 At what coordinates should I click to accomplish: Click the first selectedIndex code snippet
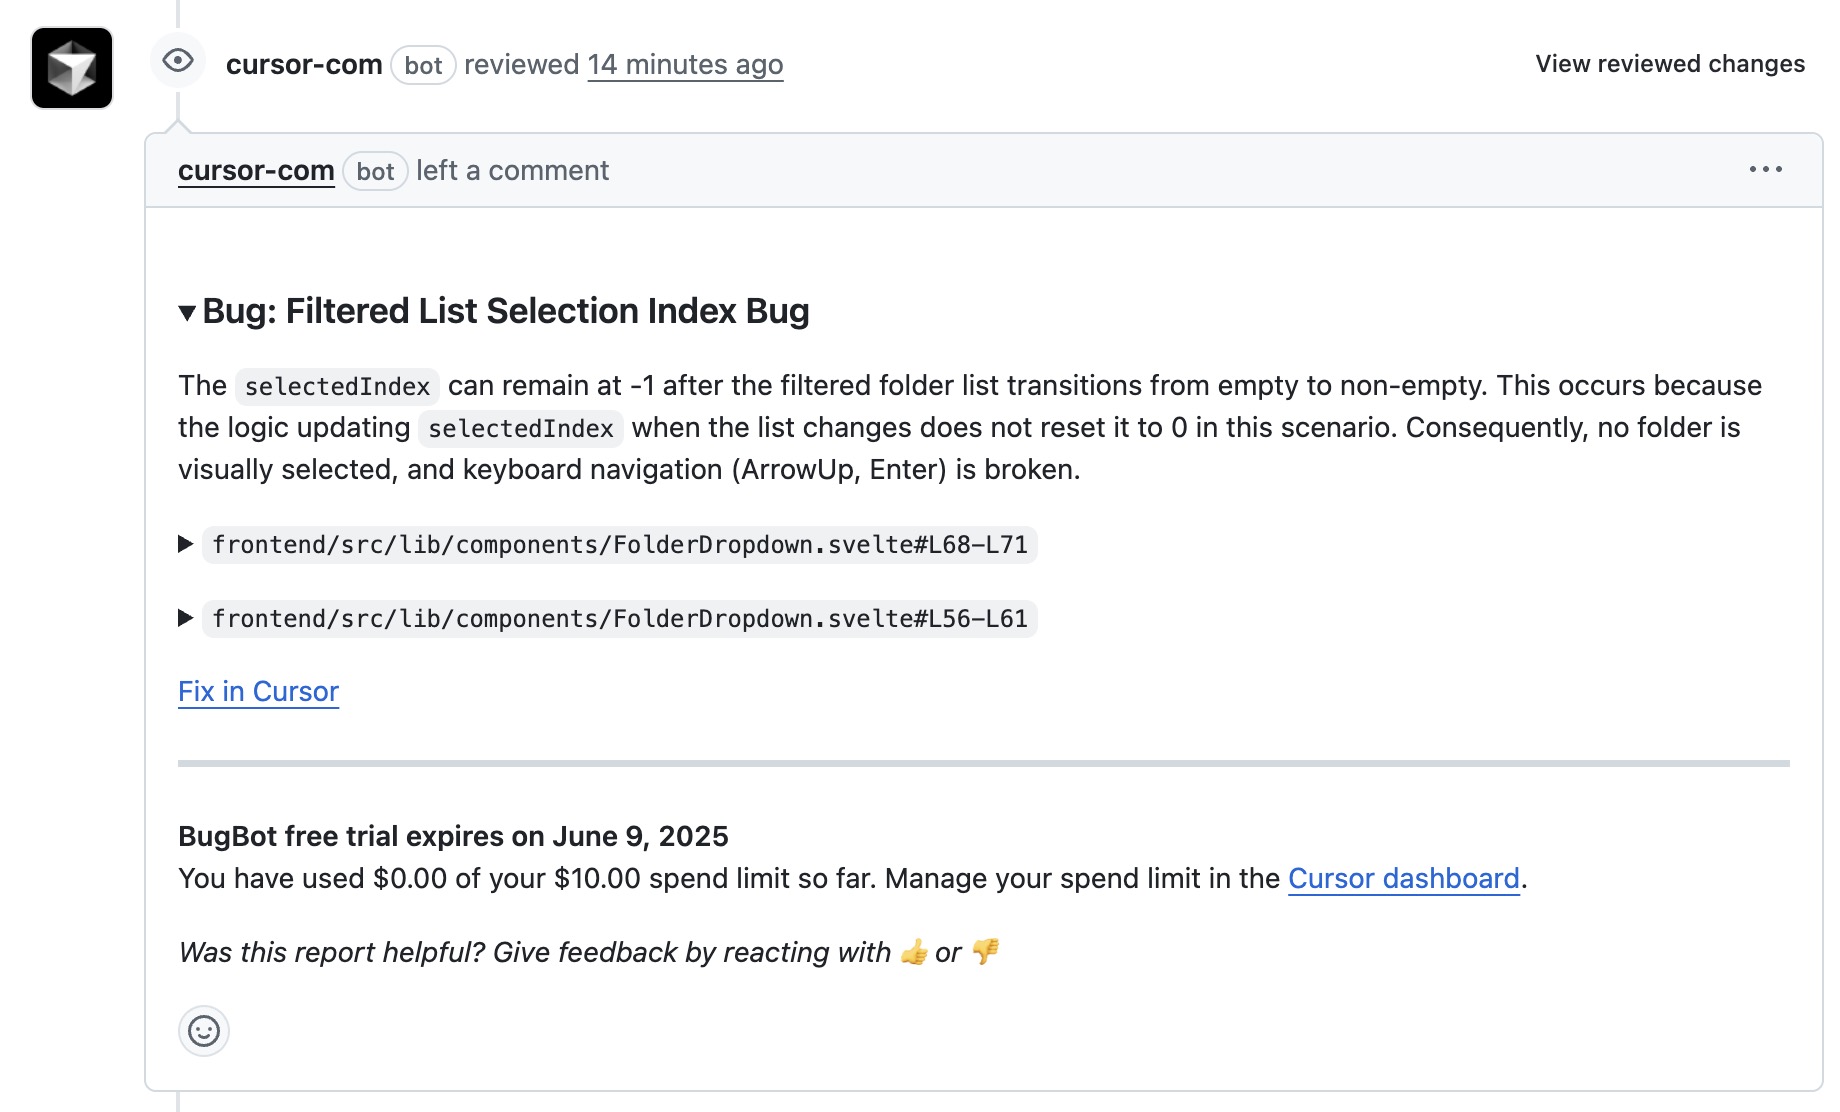(x=337, y=387)
